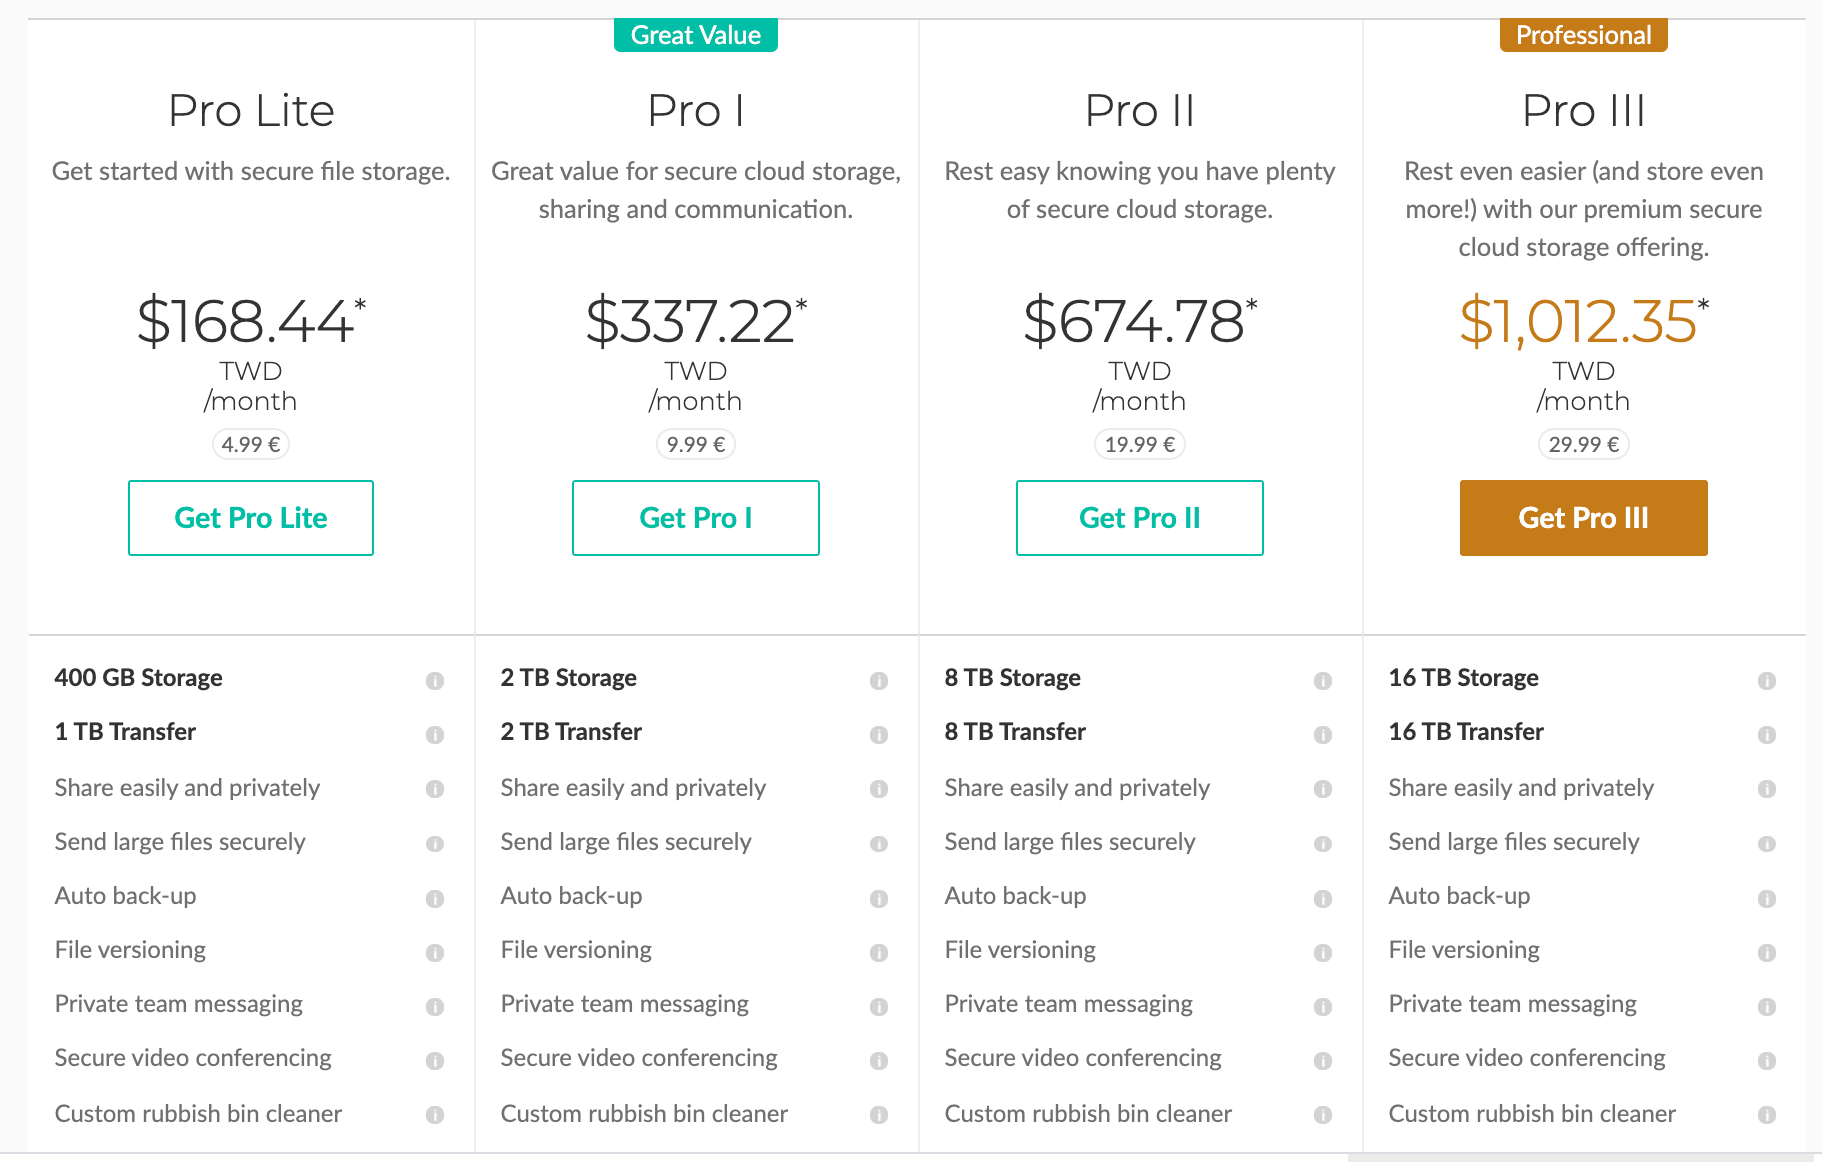The width and height of the screenshot is (1822, 1162).
Task: Click the 4.99 € price badge
Action: [251, 444]
